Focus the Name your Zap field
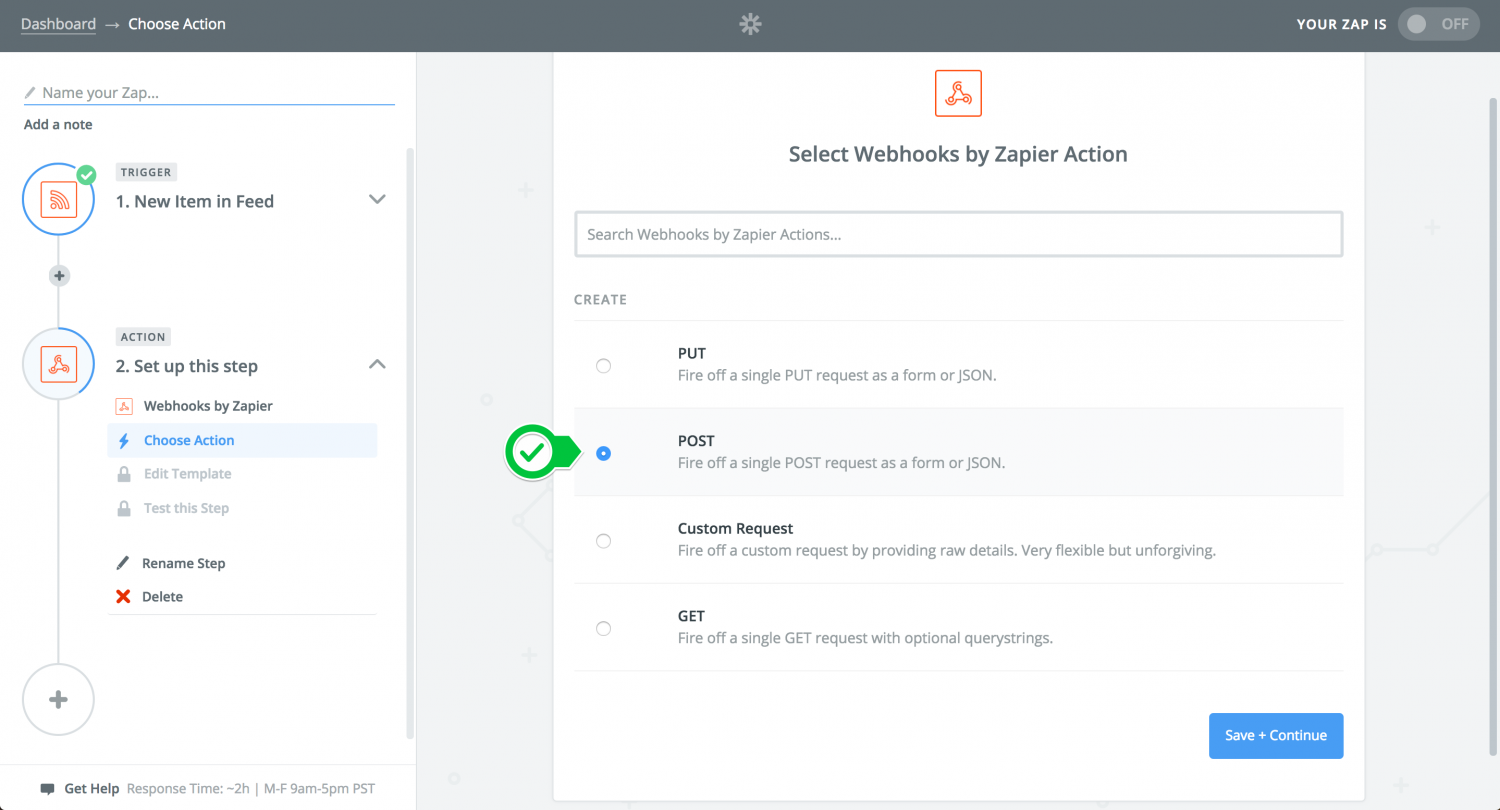Viewport: 1500px width, 810px height. (x=209, y=92)
